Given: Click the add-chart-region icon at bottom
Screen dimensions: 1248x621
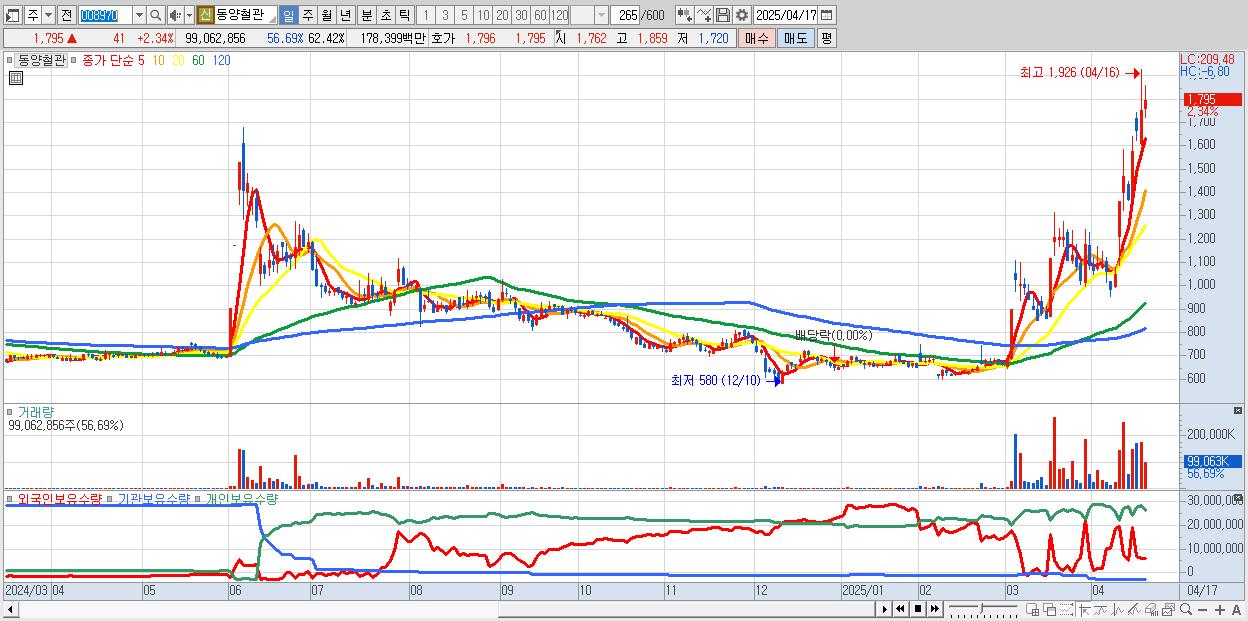Looking at the screenshot, I should [1032, 610].
